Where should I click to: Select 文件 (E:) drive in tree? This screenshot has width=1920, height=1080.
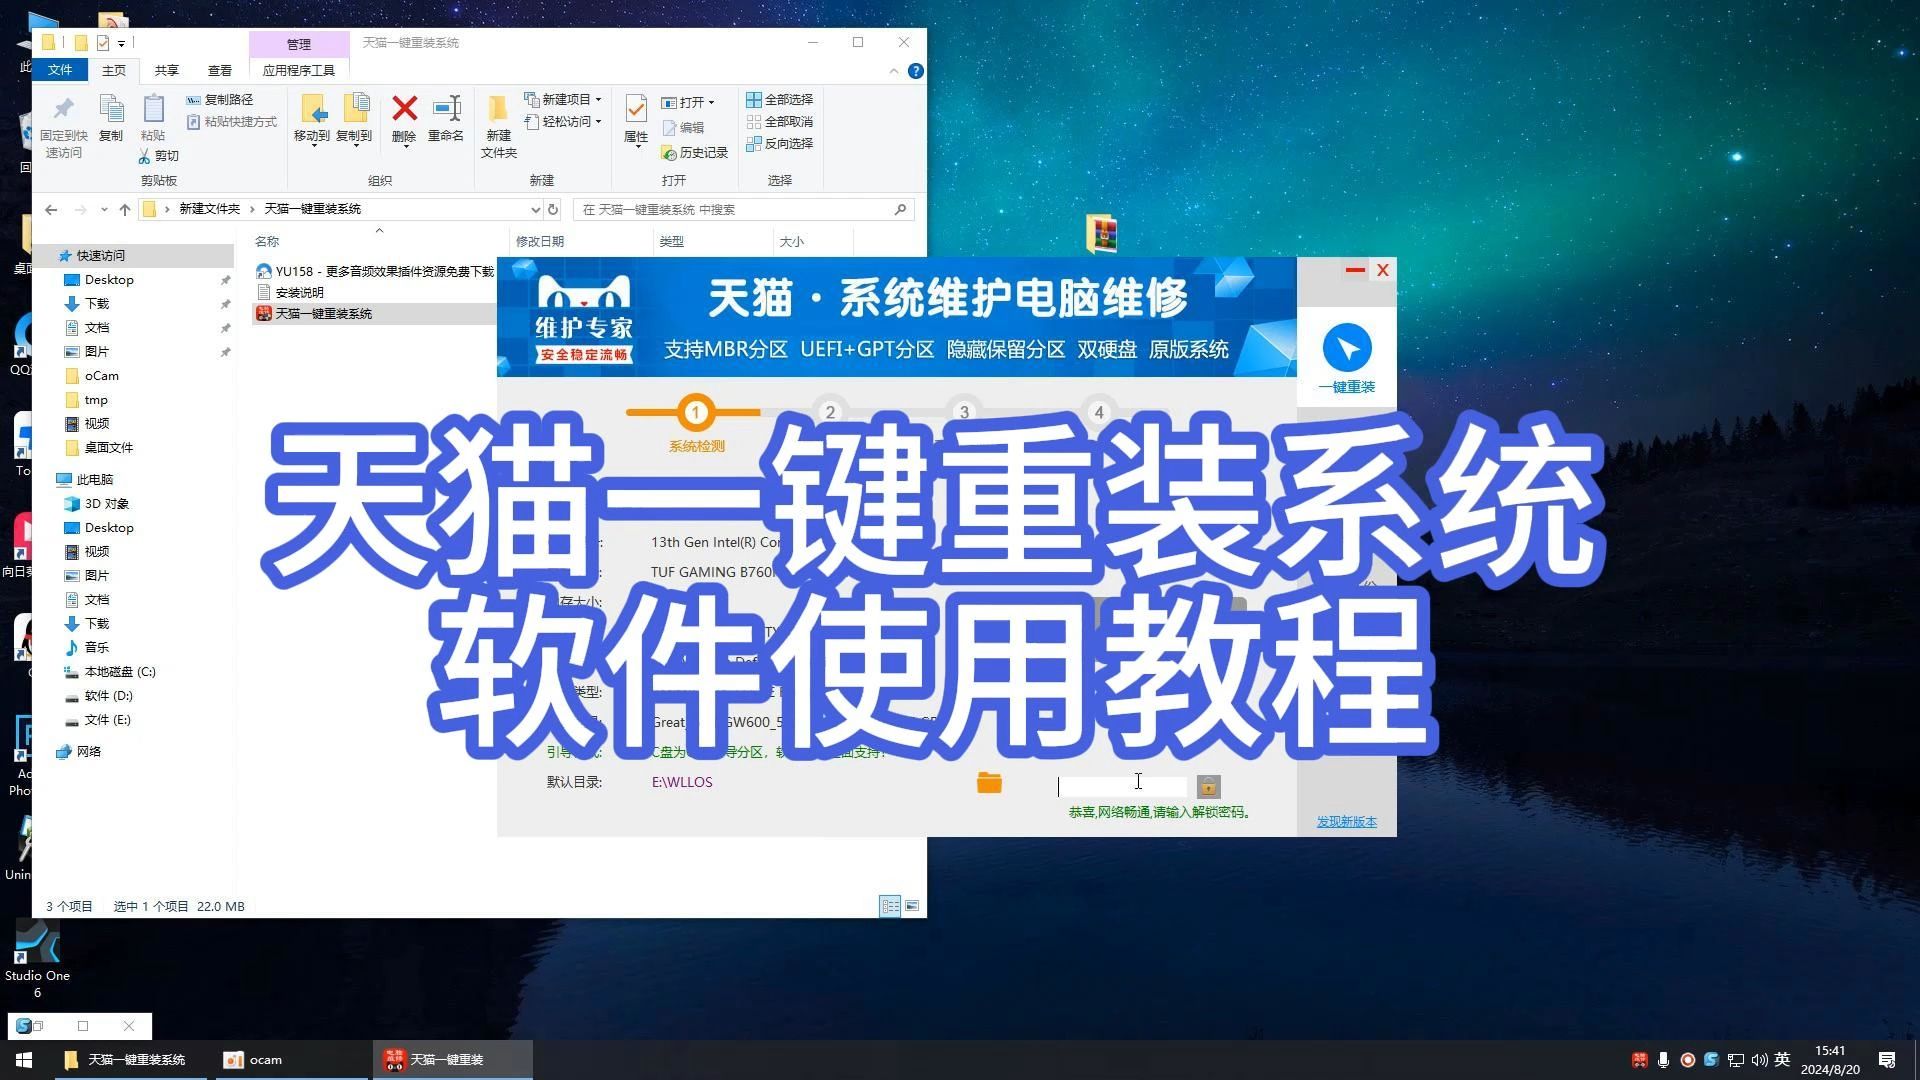(x=107, y=720)
